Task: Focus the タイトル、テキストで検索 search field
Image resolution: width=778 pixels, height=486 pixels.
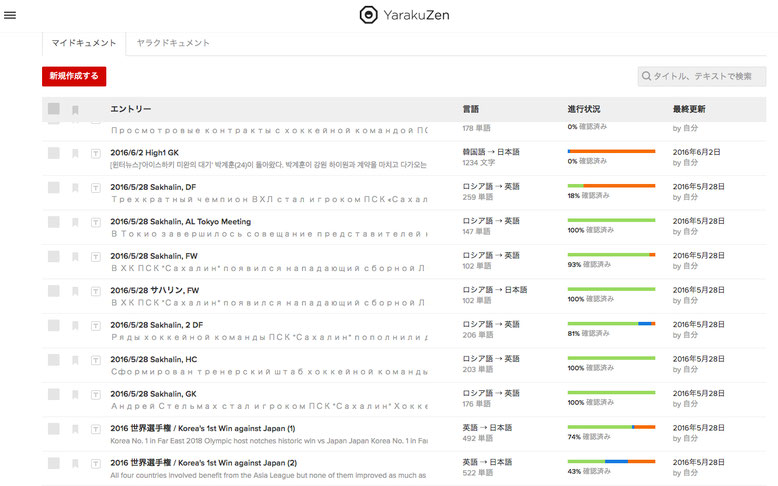Action: coord(702,76)
